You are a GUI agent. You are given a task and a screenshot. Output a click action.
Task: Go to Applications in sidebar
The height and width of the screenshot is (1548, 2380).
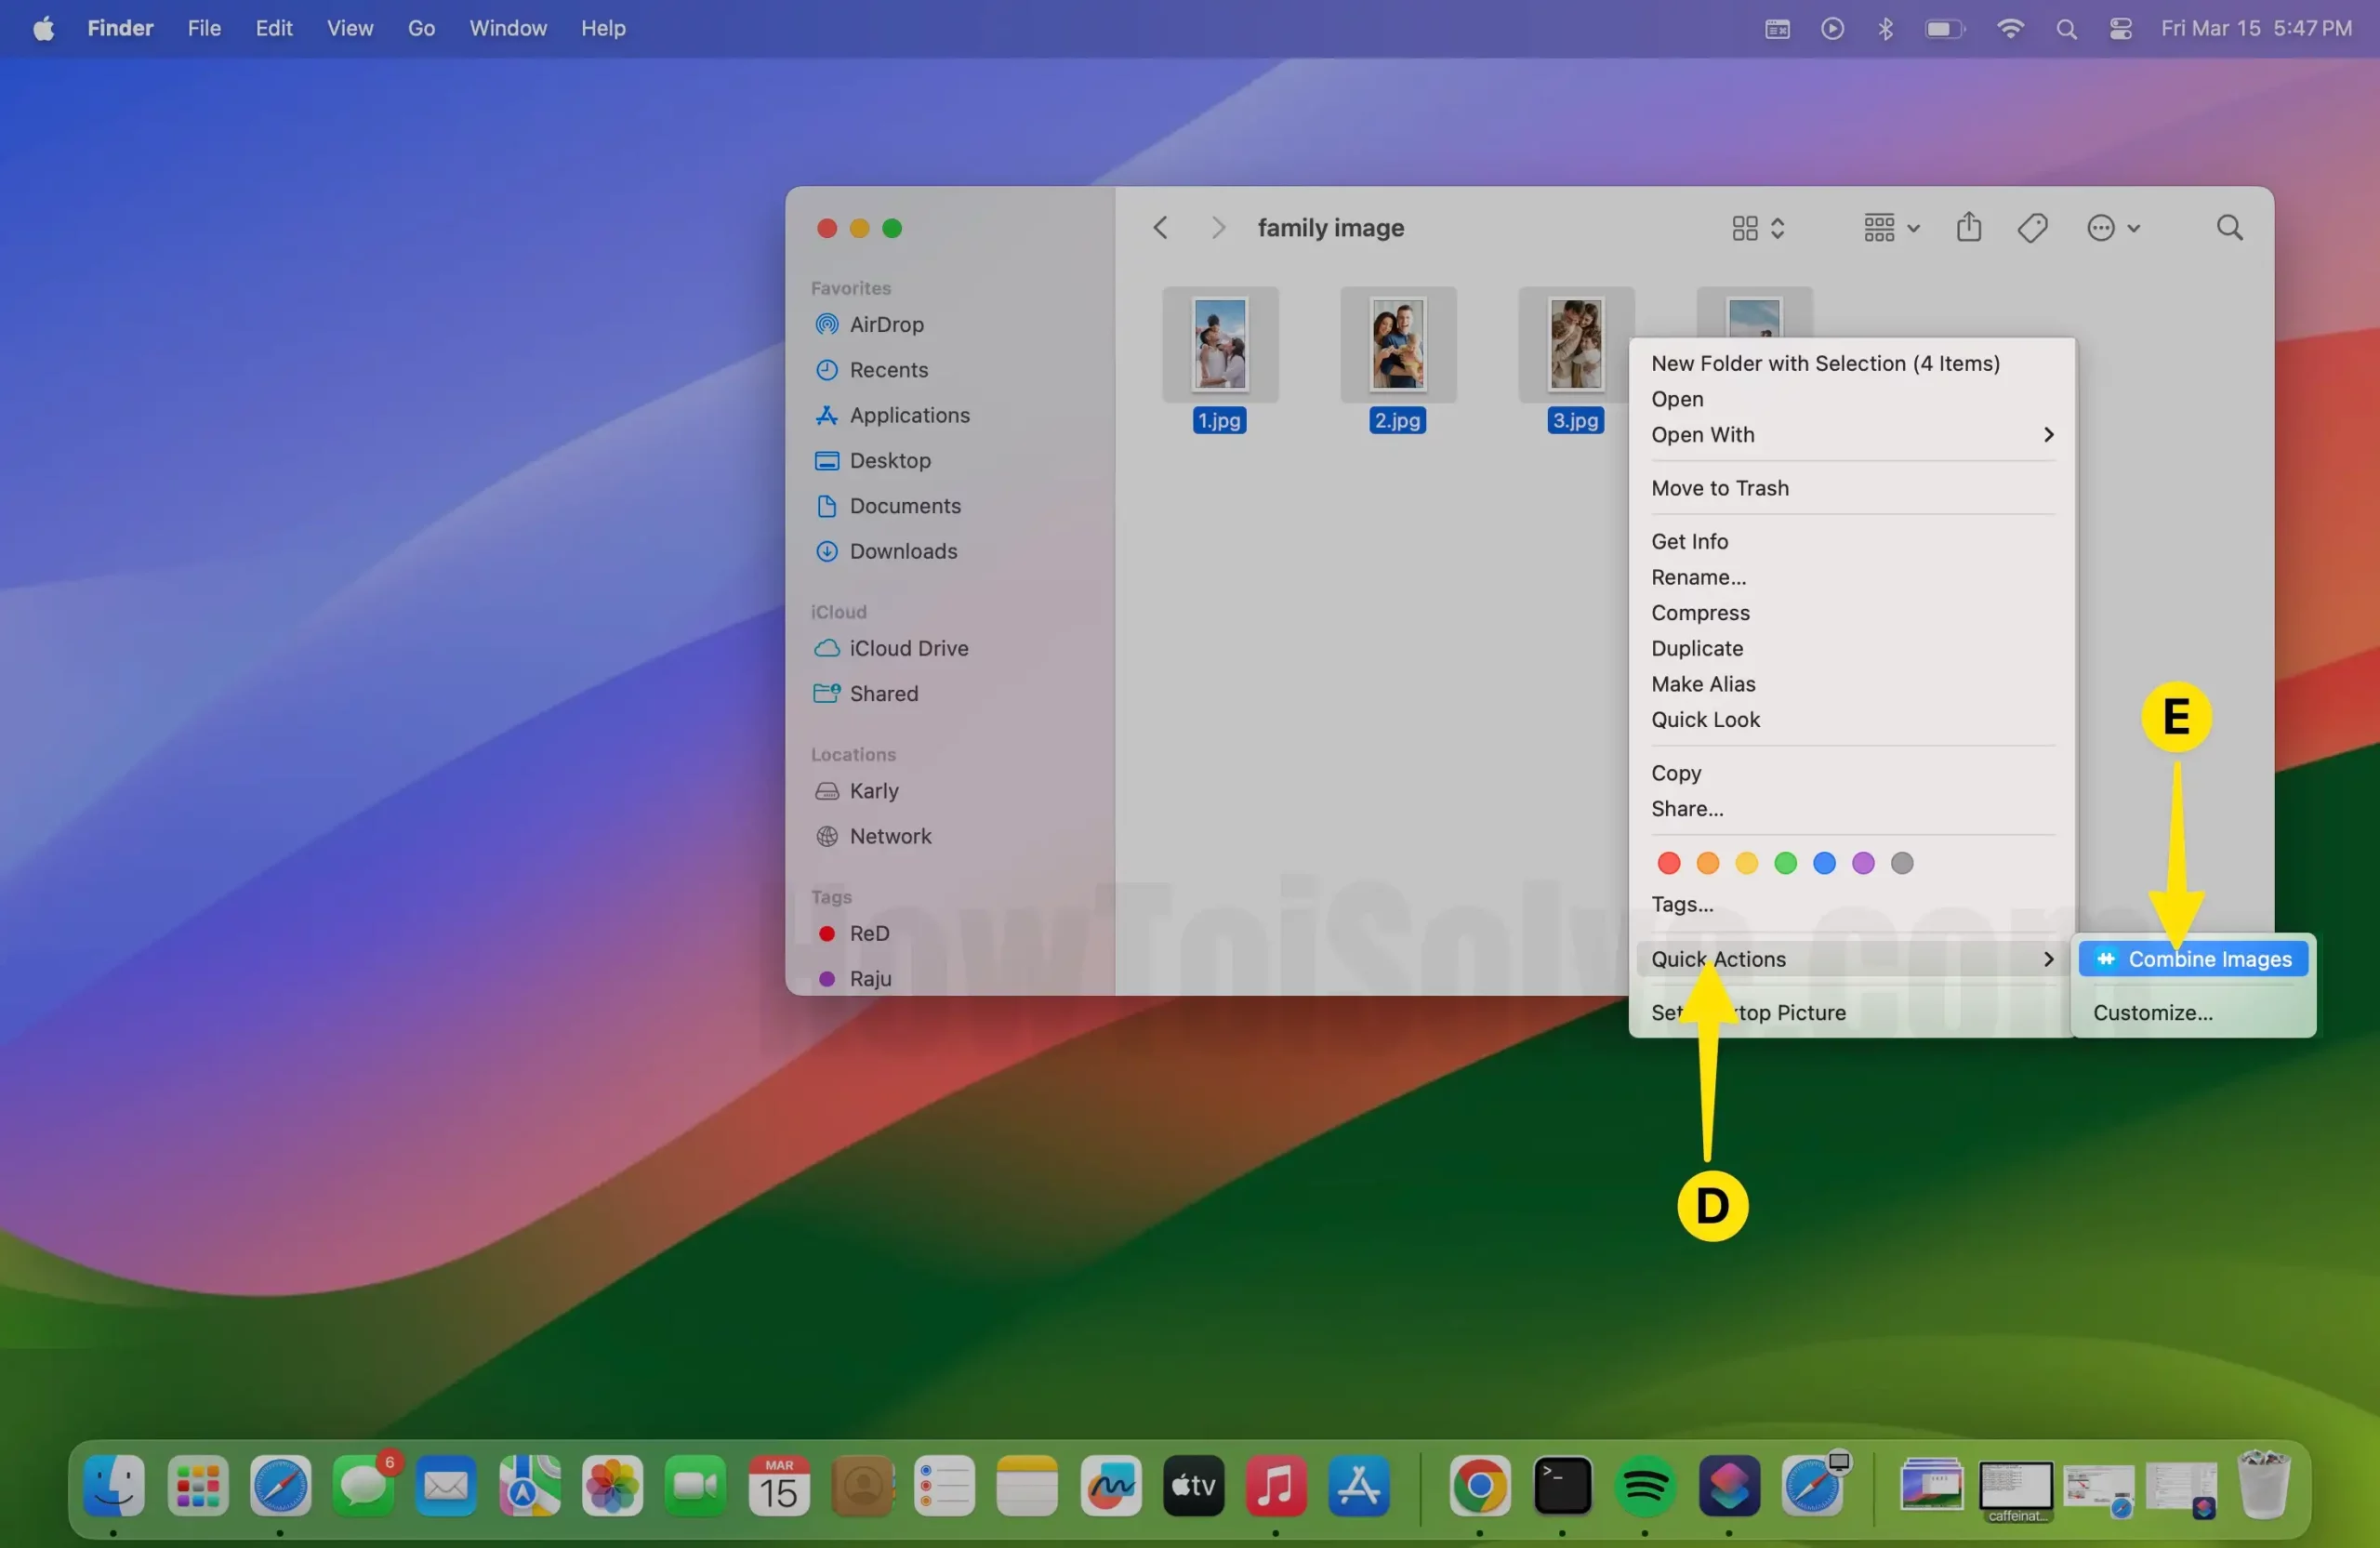pyautogui.click(x=892, y=415)
